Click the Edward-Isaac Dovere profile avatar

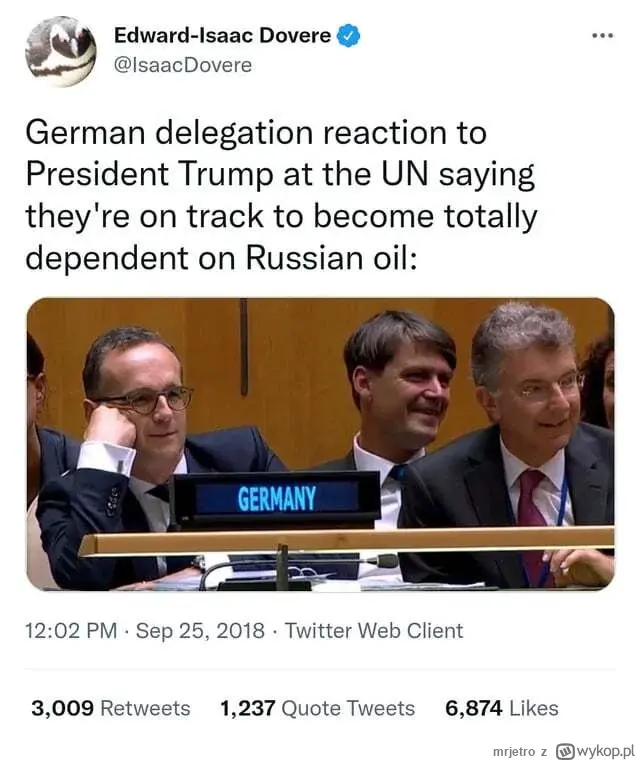pyautogui.click(x=60, y=49)
